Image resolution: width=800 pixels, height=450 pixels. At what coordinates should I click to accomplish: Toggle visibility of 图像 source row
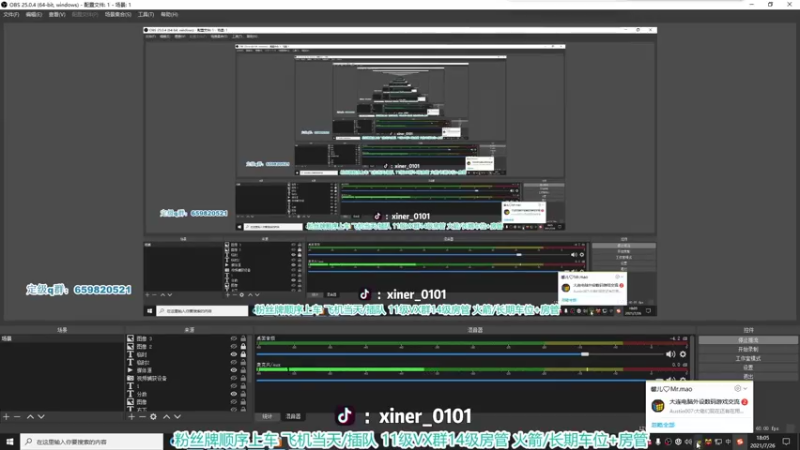pyautogui.click(x=234, y=402)
